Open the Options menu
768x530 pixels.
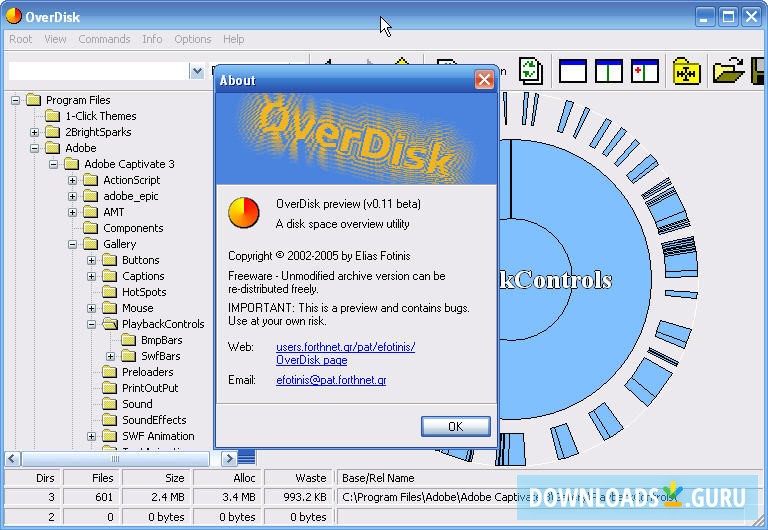click(193, 39)
